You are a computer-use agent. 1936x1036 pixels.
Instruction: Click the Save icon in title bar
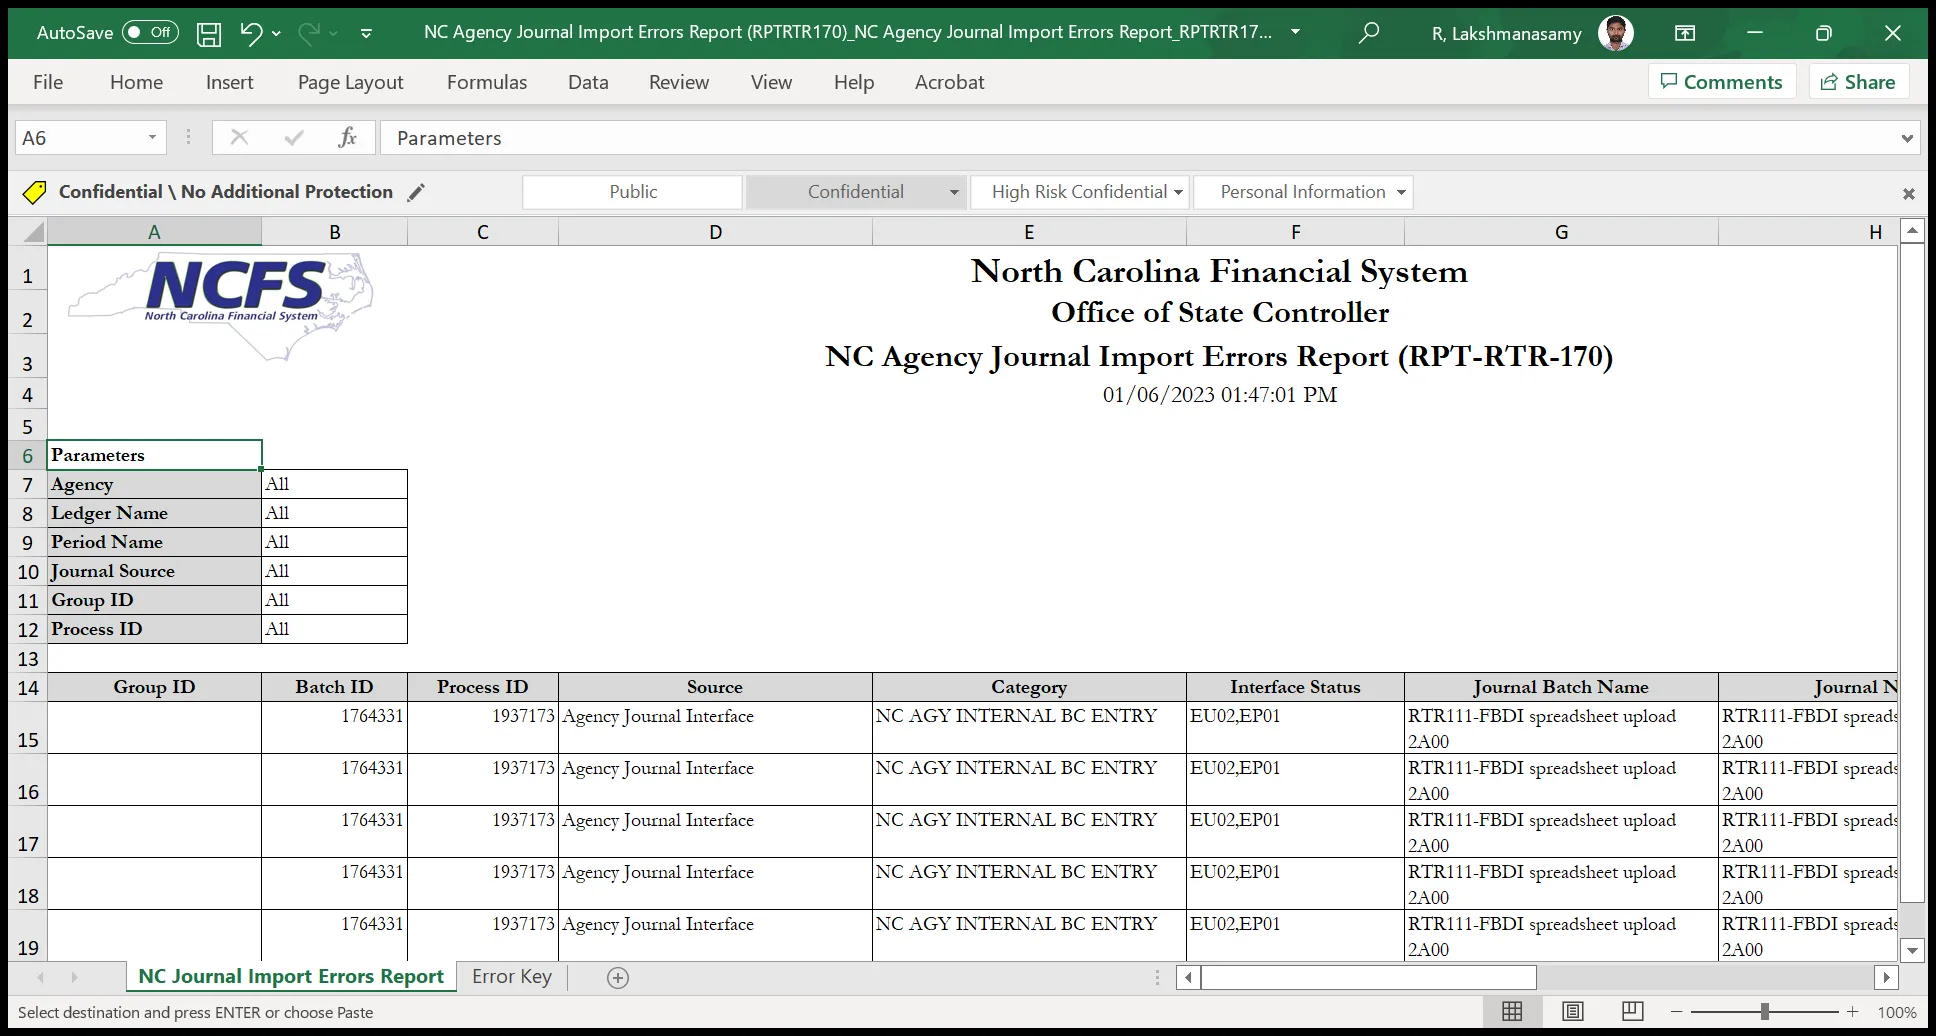coord(208,34)
